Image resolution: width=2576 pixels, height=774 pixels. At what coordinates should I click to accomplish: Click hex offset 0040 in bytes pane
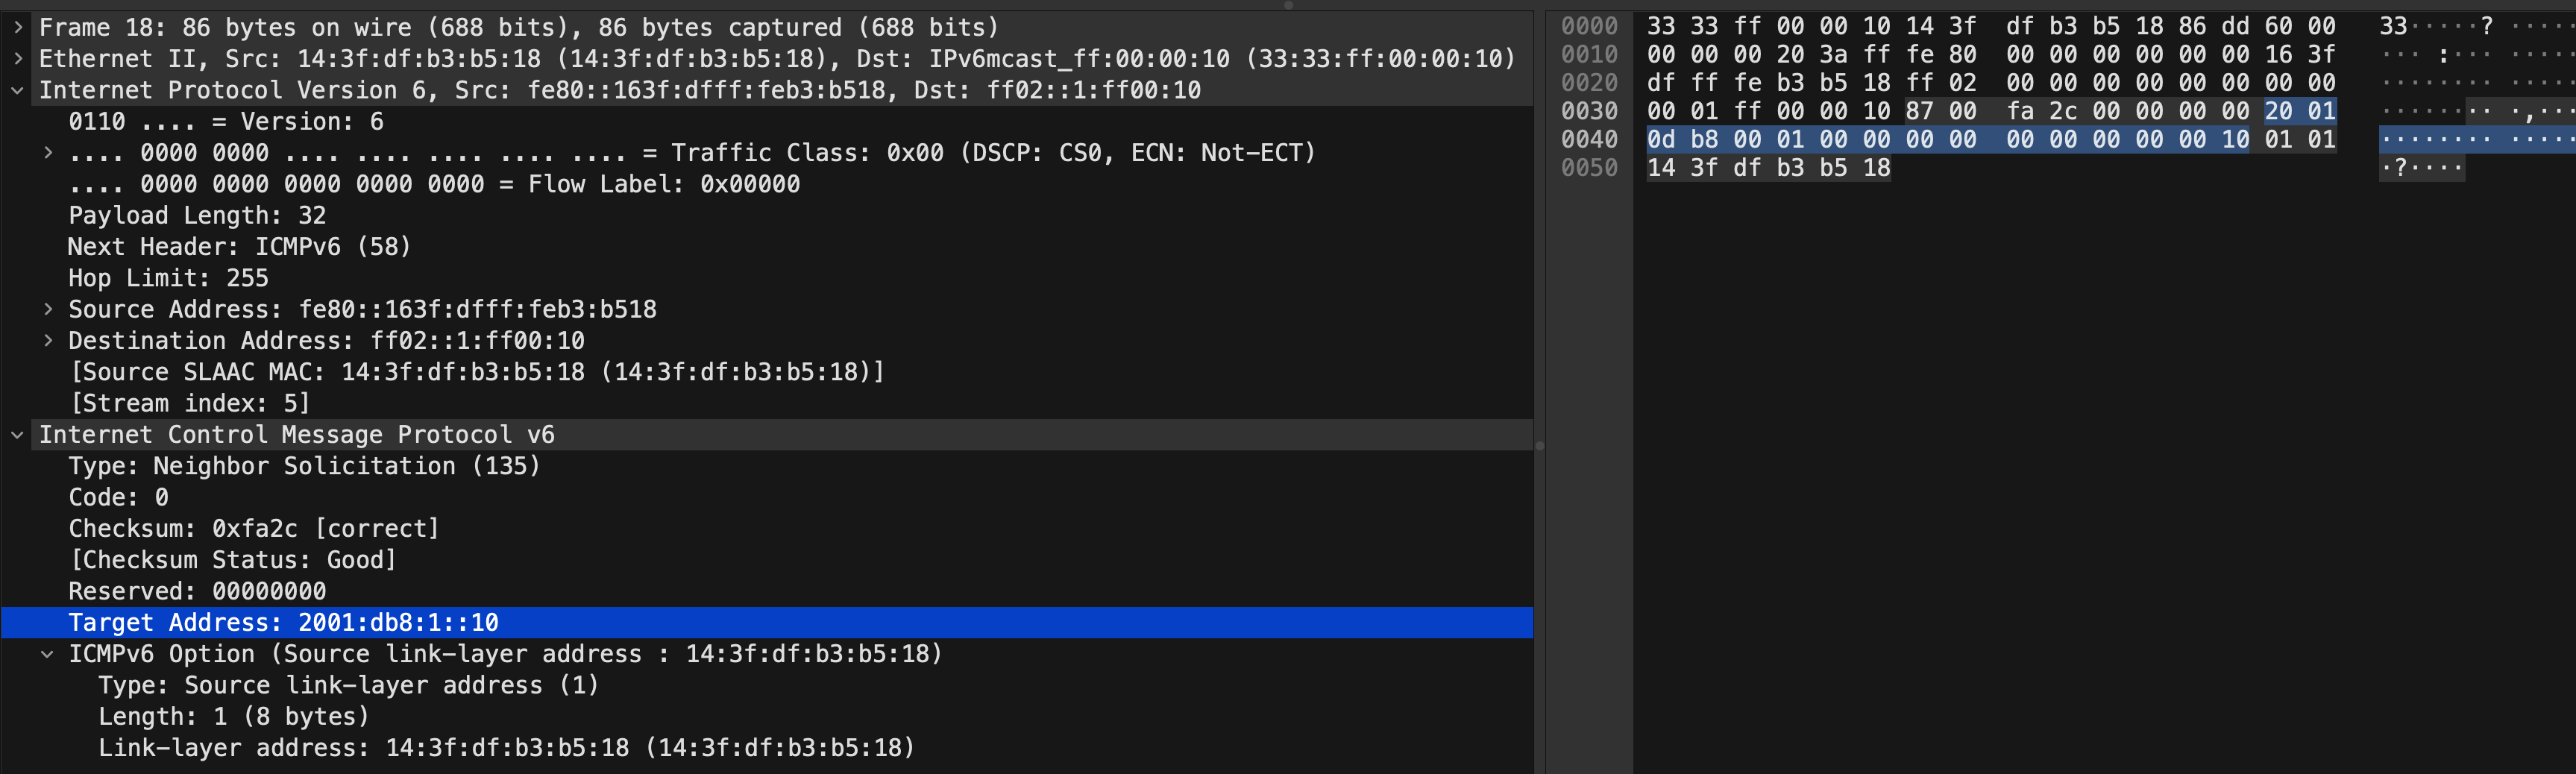(x=1589, y=139)
